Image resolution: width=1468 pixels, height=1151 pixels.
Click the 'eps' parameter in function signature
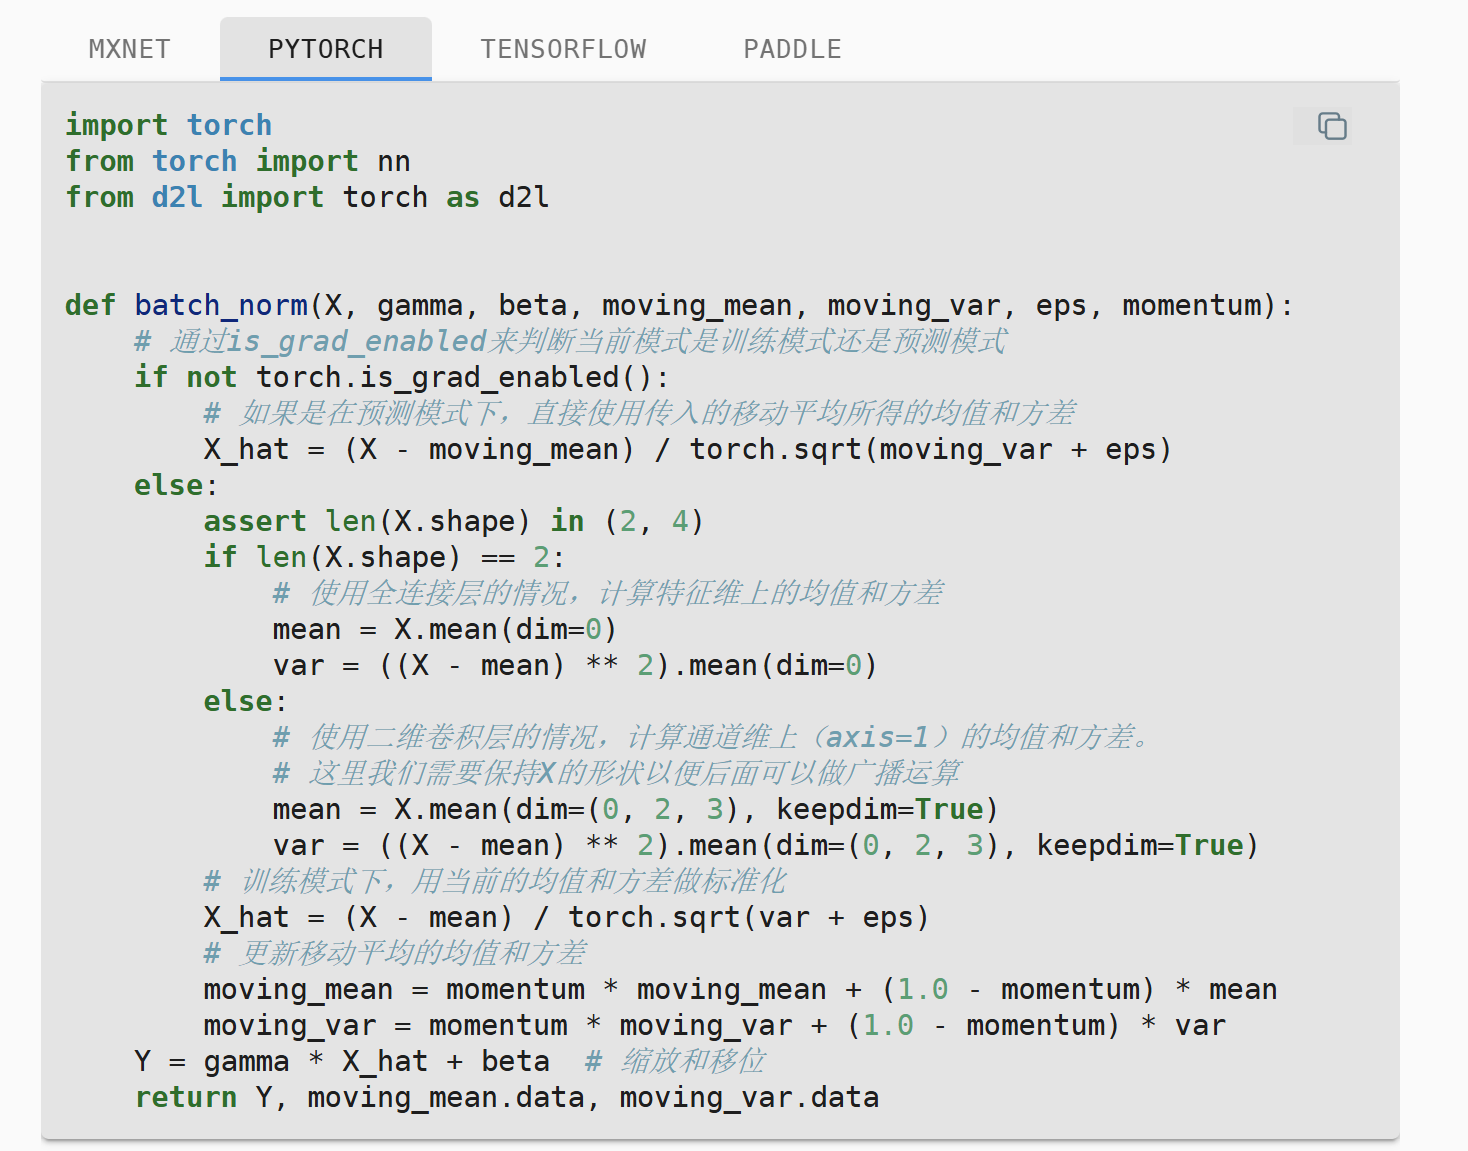(x=1061, y=305)
